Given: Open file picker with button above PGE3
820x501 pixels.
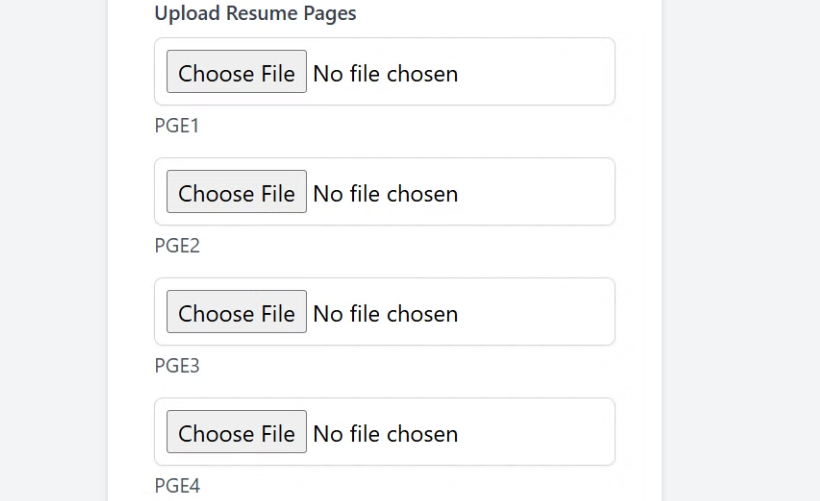Looking at the screenshot, I should coord(236,313).
